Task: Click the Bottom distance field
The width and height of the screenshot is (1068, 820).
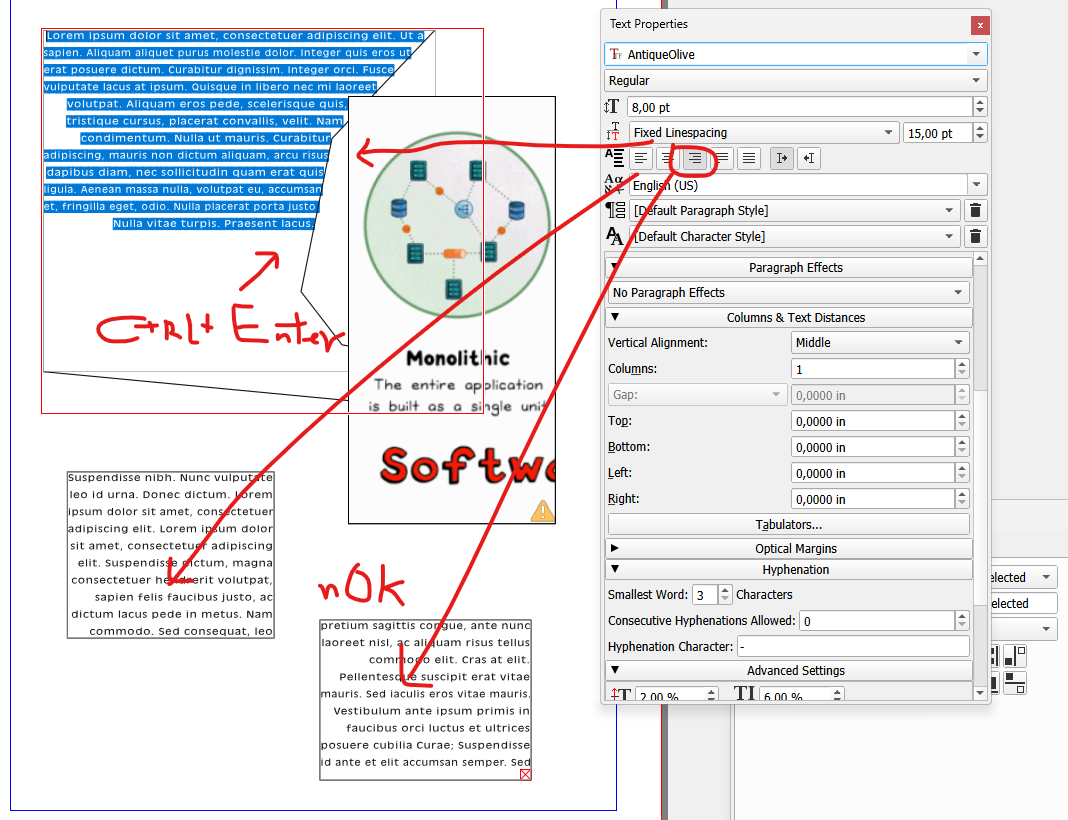Action: pos(873,447)
